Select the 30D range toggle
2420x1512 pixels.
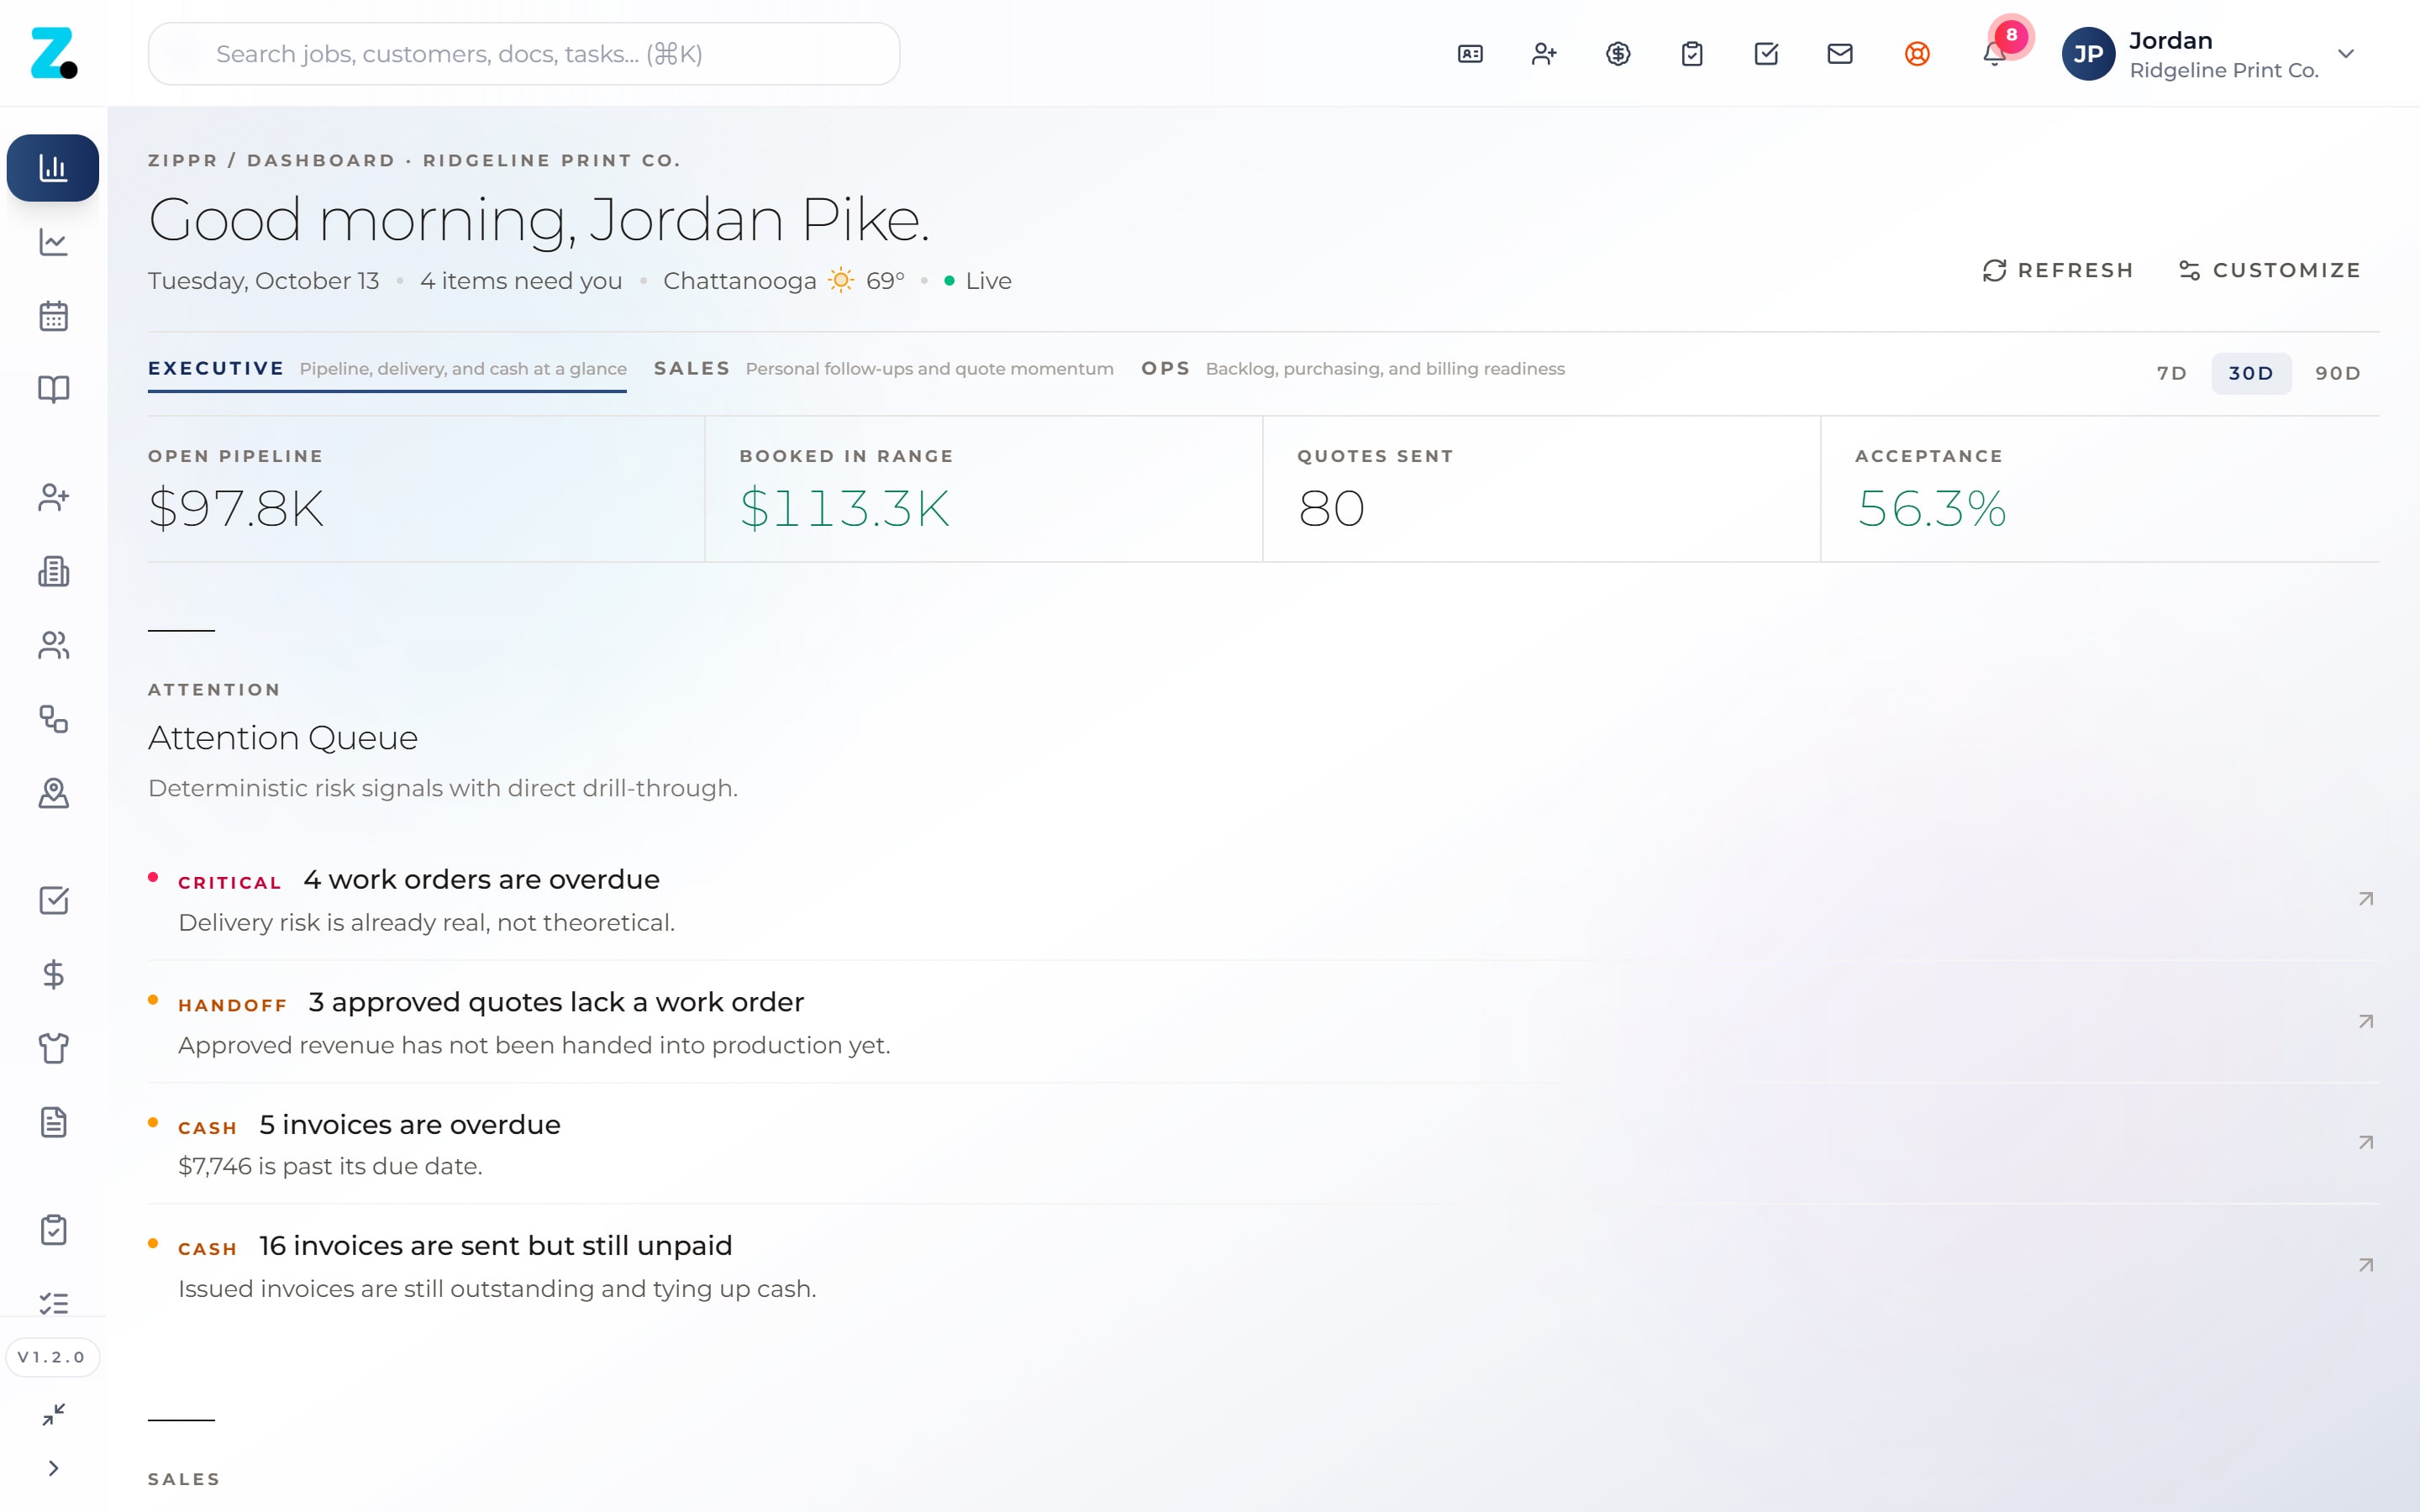coord(2251,373)
